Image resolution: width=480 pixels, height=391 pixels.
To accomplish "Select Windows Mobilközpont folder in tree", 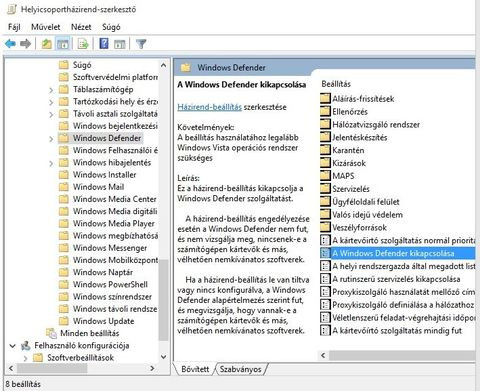I will 108,260.
